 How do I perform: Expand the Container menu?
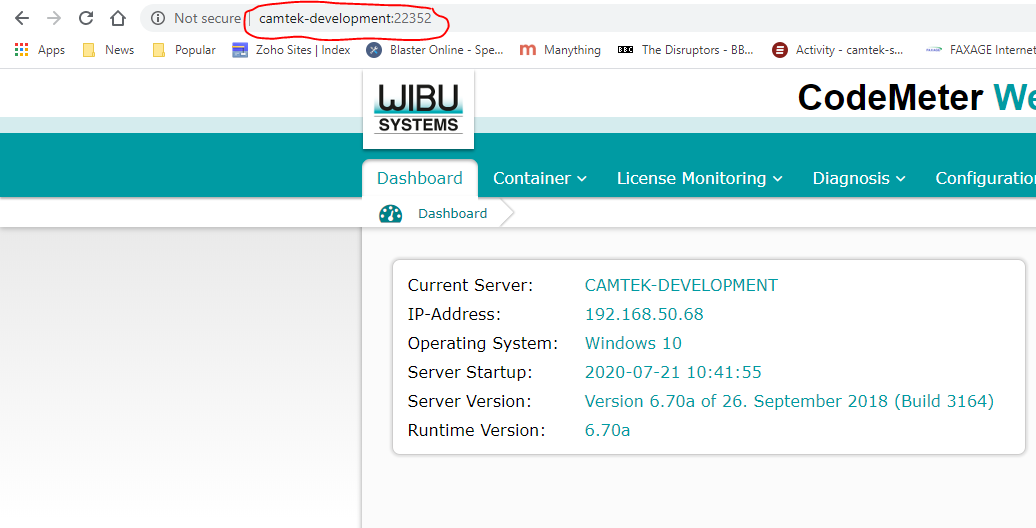[540, 178]
